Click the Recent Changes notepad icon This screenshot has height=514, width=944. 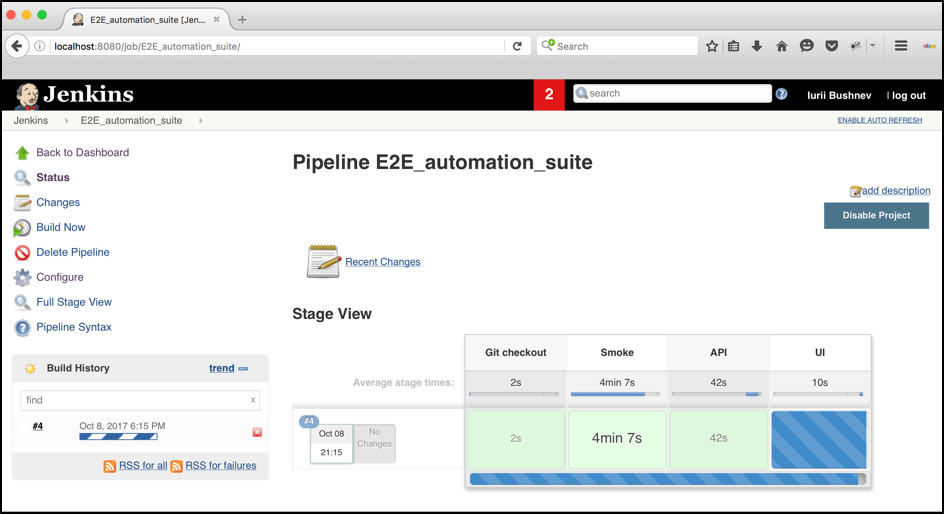tap(323, 261)
